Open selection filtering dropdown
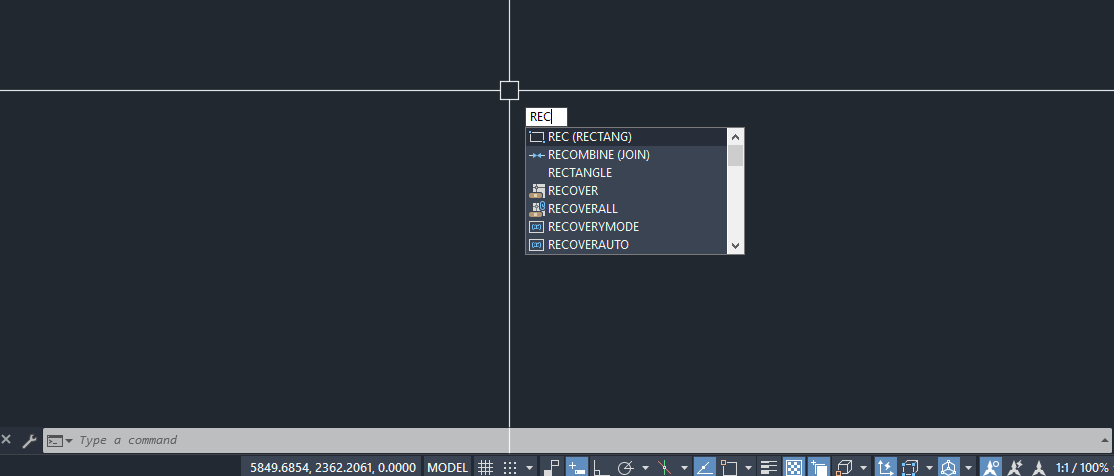This screenshot has width=1114, height=476. coord(929,468)
